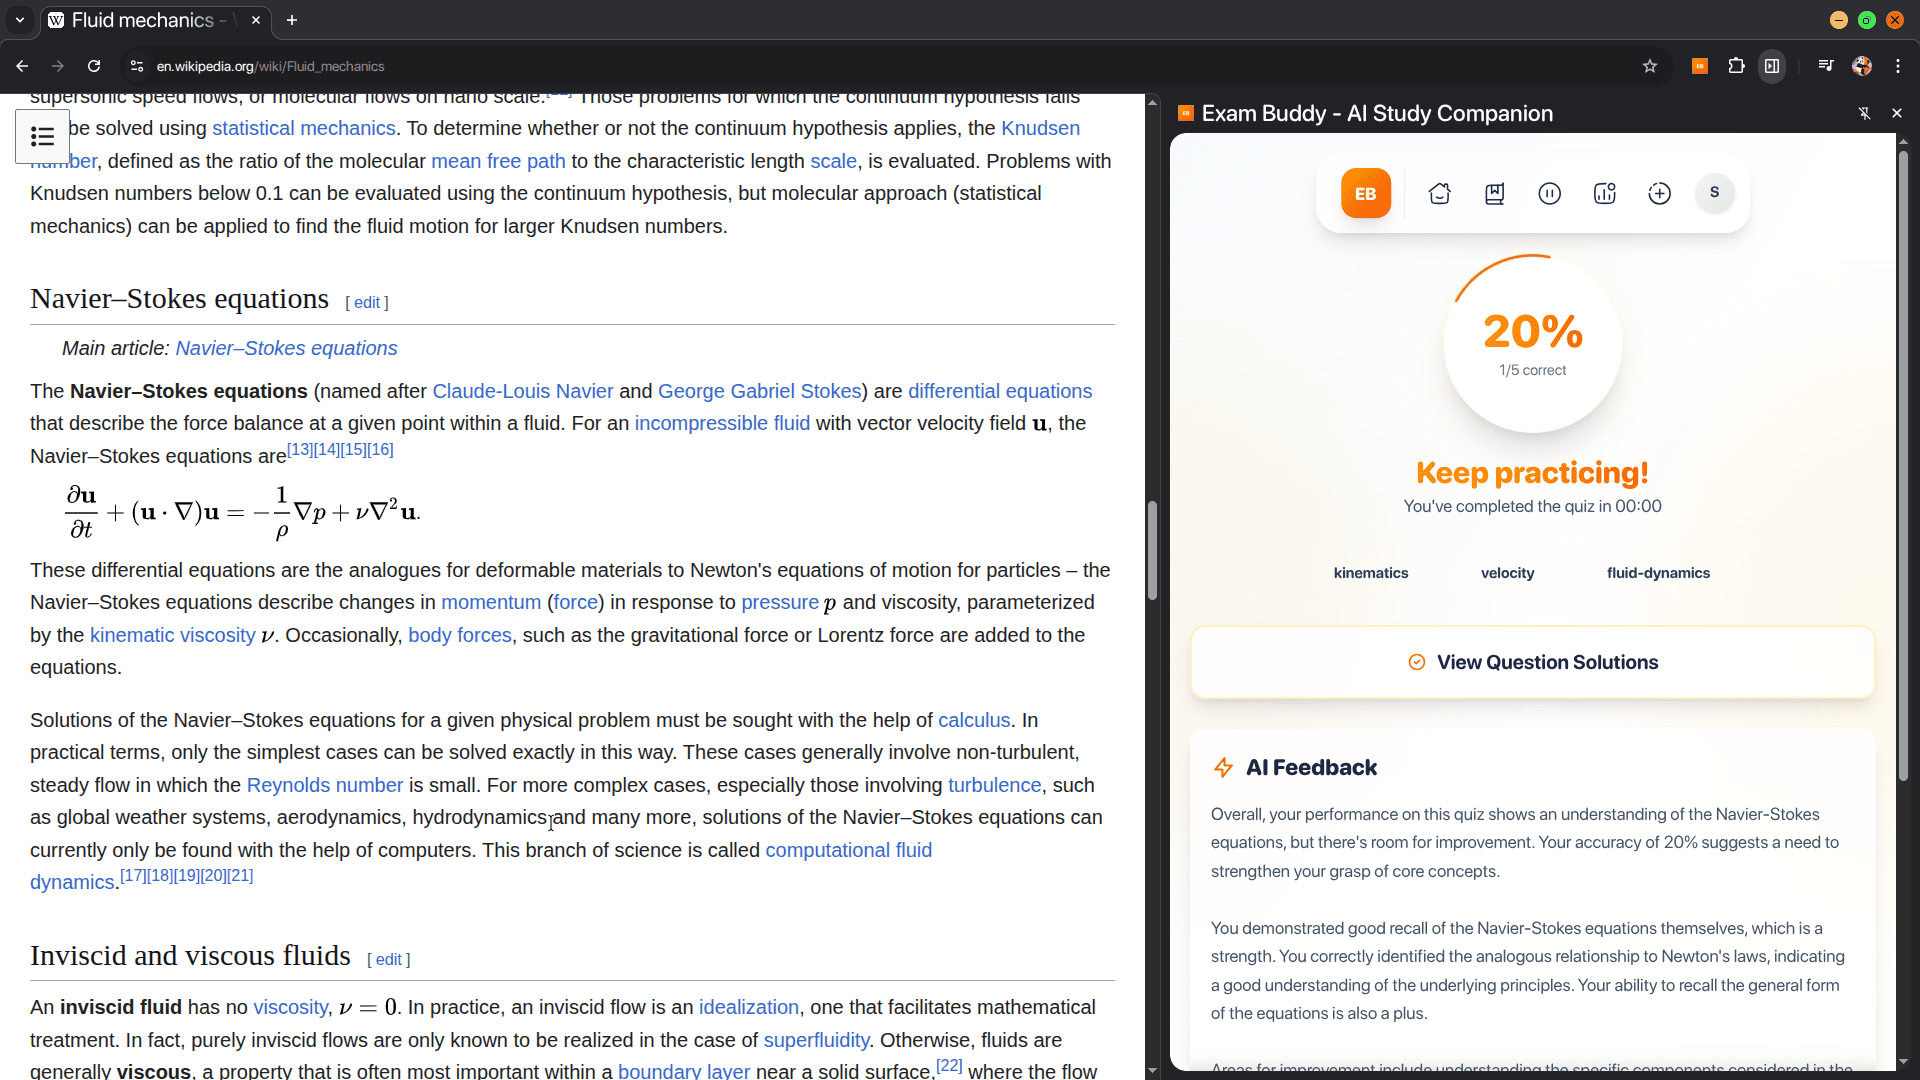Viewport: 1920px width, 1080px height.
Task: Expand the tab search dropdown arrow
Action: point(19,20)
